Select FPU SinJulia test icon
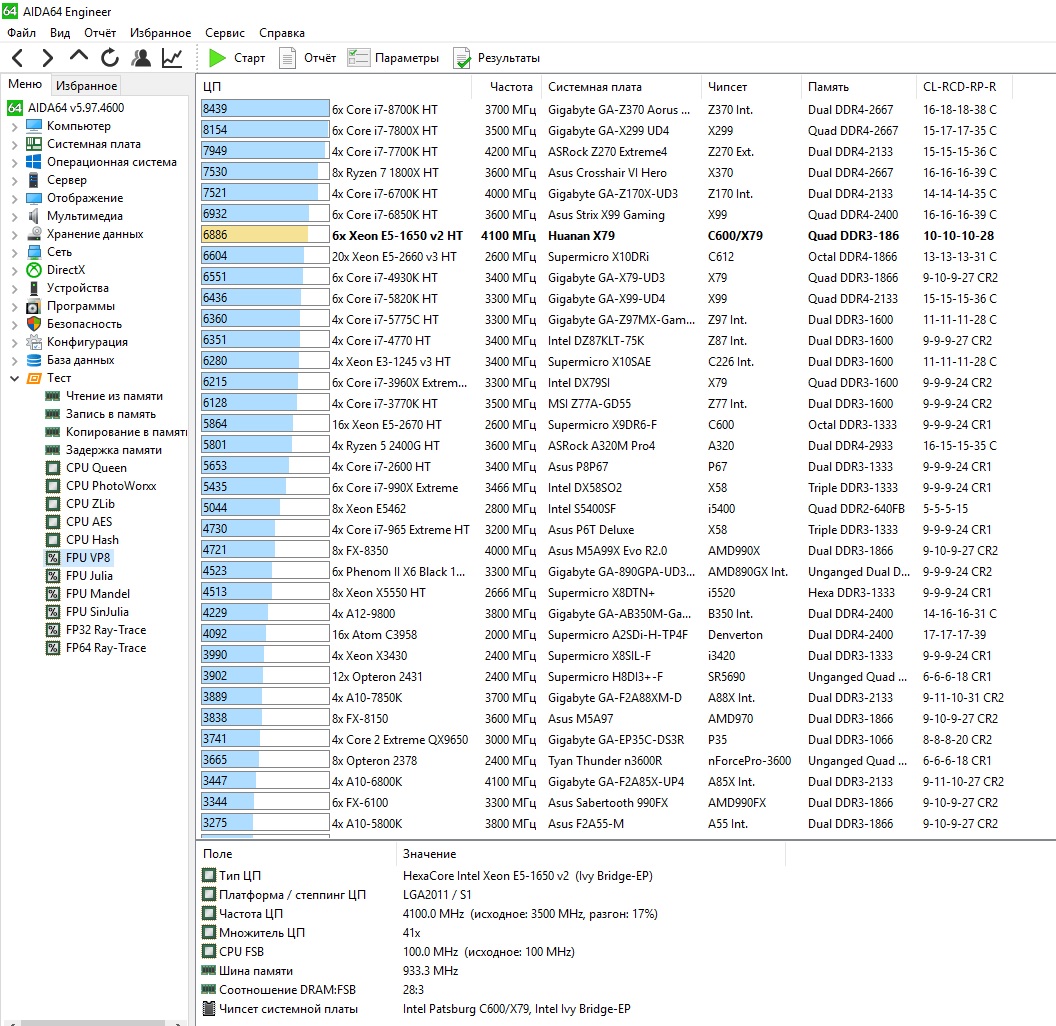 pos(53,612)
